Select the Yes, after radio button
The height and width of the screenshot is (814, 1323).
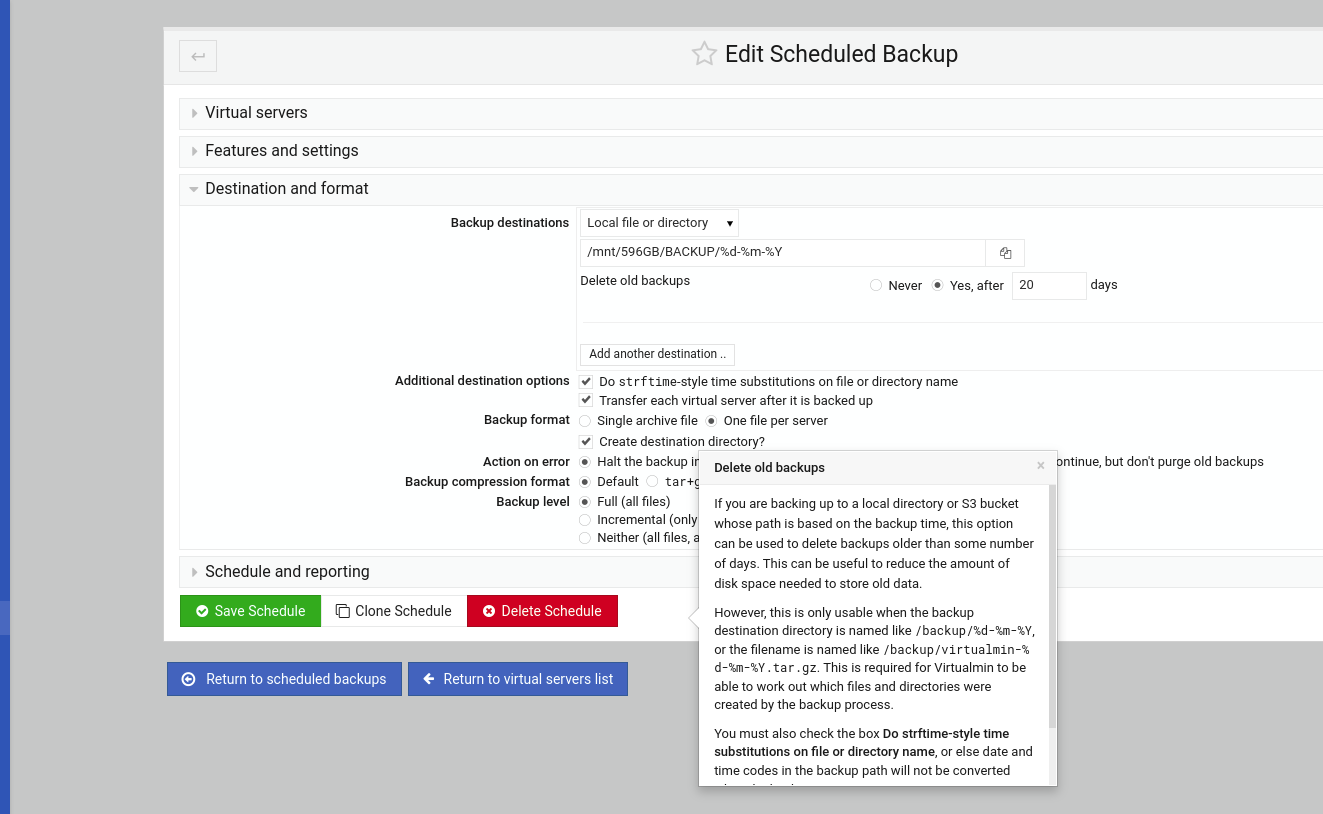pyautogui.click(x=937, y=286)
